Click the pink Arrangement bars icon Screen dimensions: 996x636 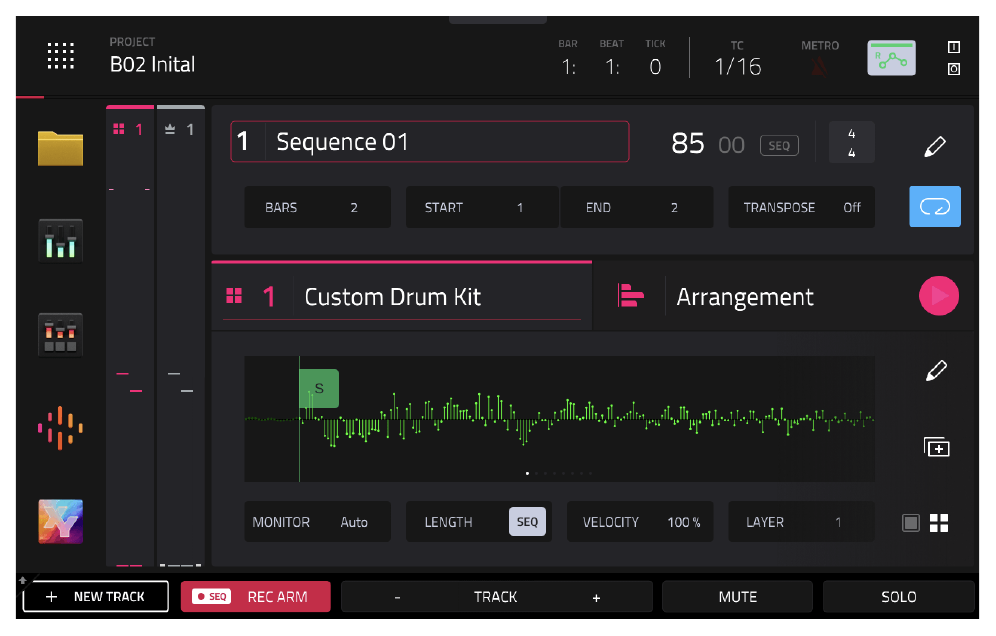pos(630,296)
